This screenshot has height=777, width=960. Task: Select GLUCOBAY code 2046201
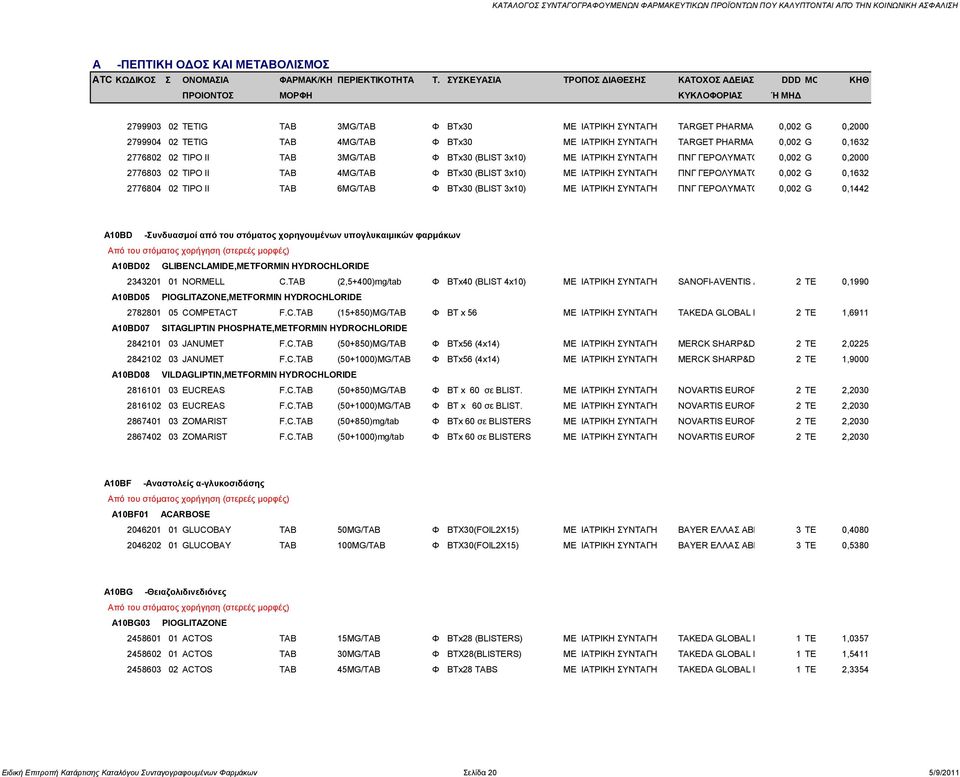[x=144, y=530]
